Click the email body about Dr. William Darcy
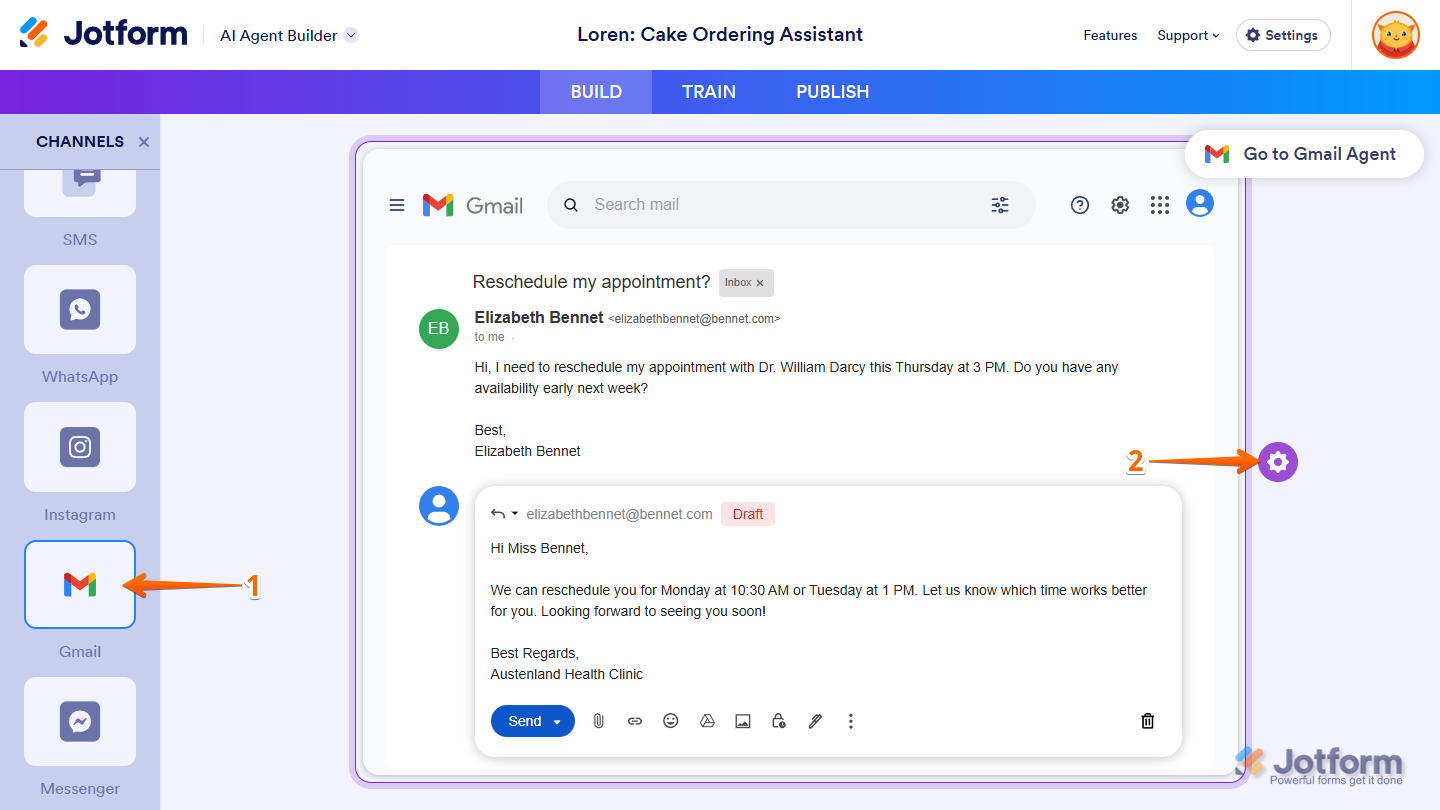Screen dimensions: 1440x810 [x=796, y=378]
